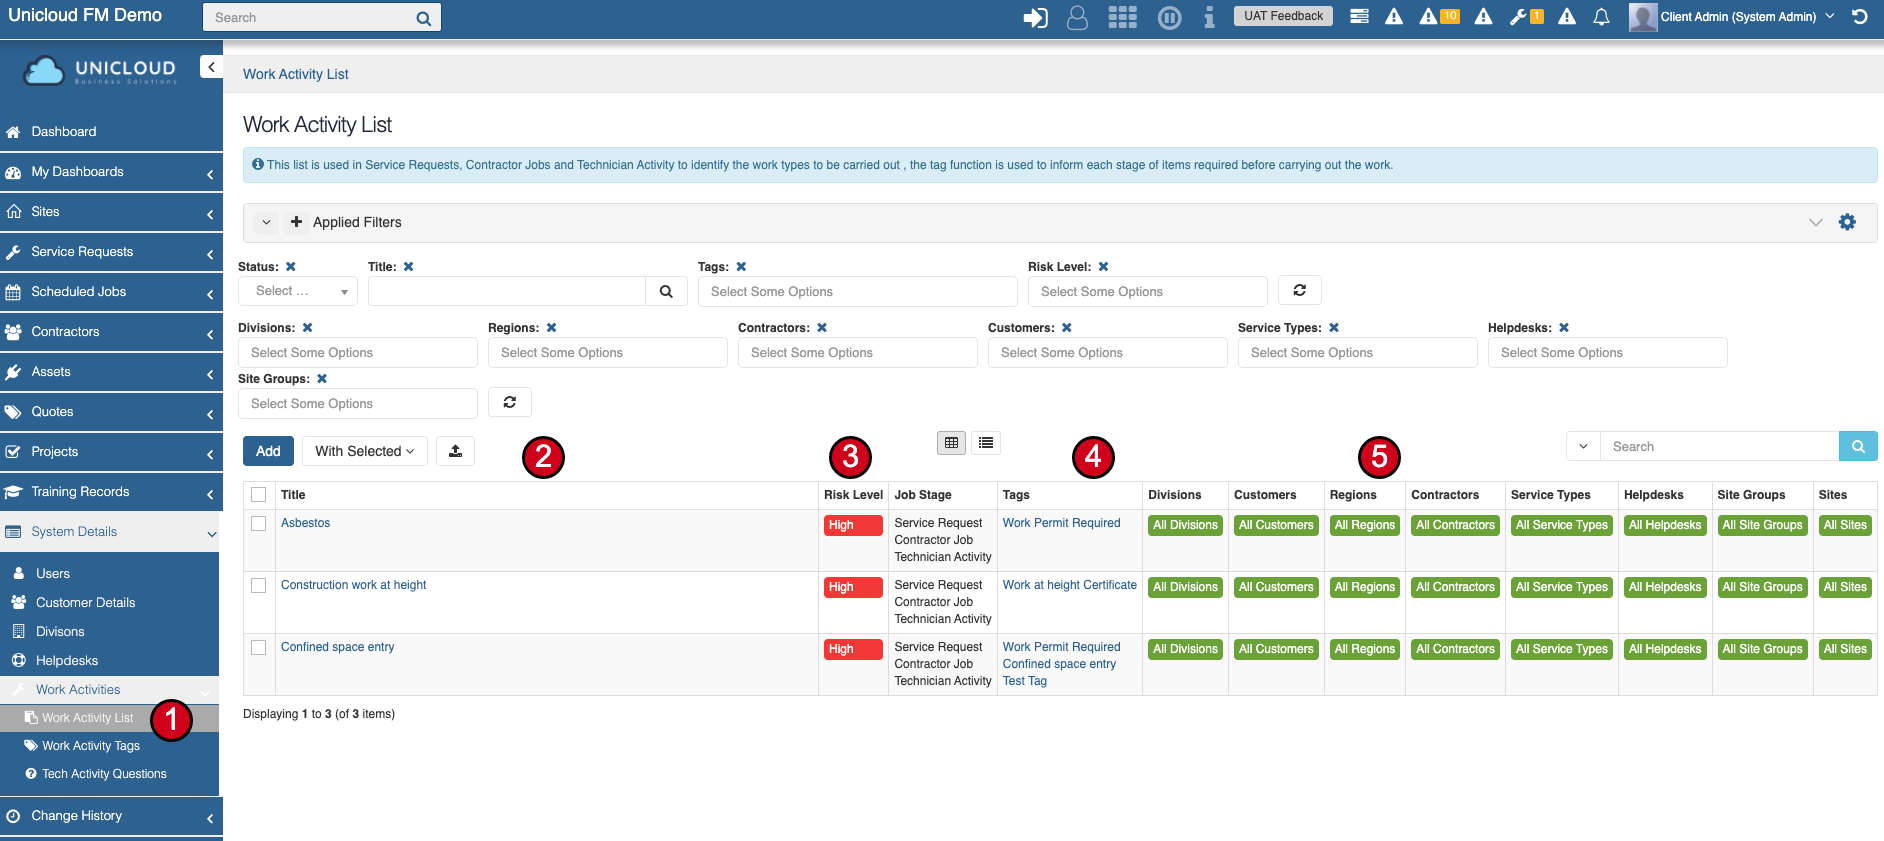Image resolution: width=1884 pixels, height=841 pixels.
Task: Click the sign-in arrow icon in top bar
Action: [1035, 17]
